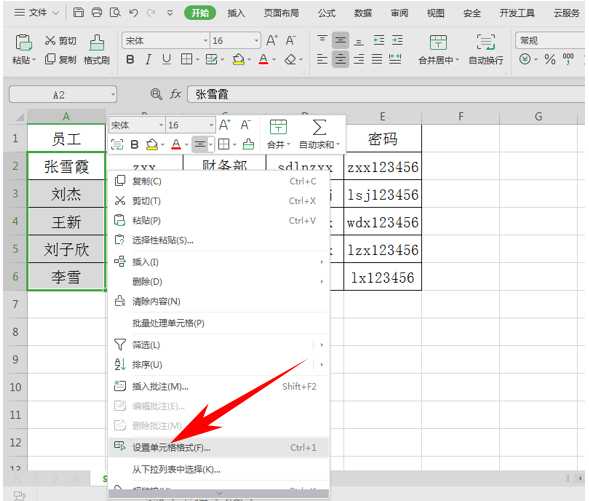Toggle Italic formatting in the ribbon
Screen dimensions: 589x501
(x=148, y=59)
